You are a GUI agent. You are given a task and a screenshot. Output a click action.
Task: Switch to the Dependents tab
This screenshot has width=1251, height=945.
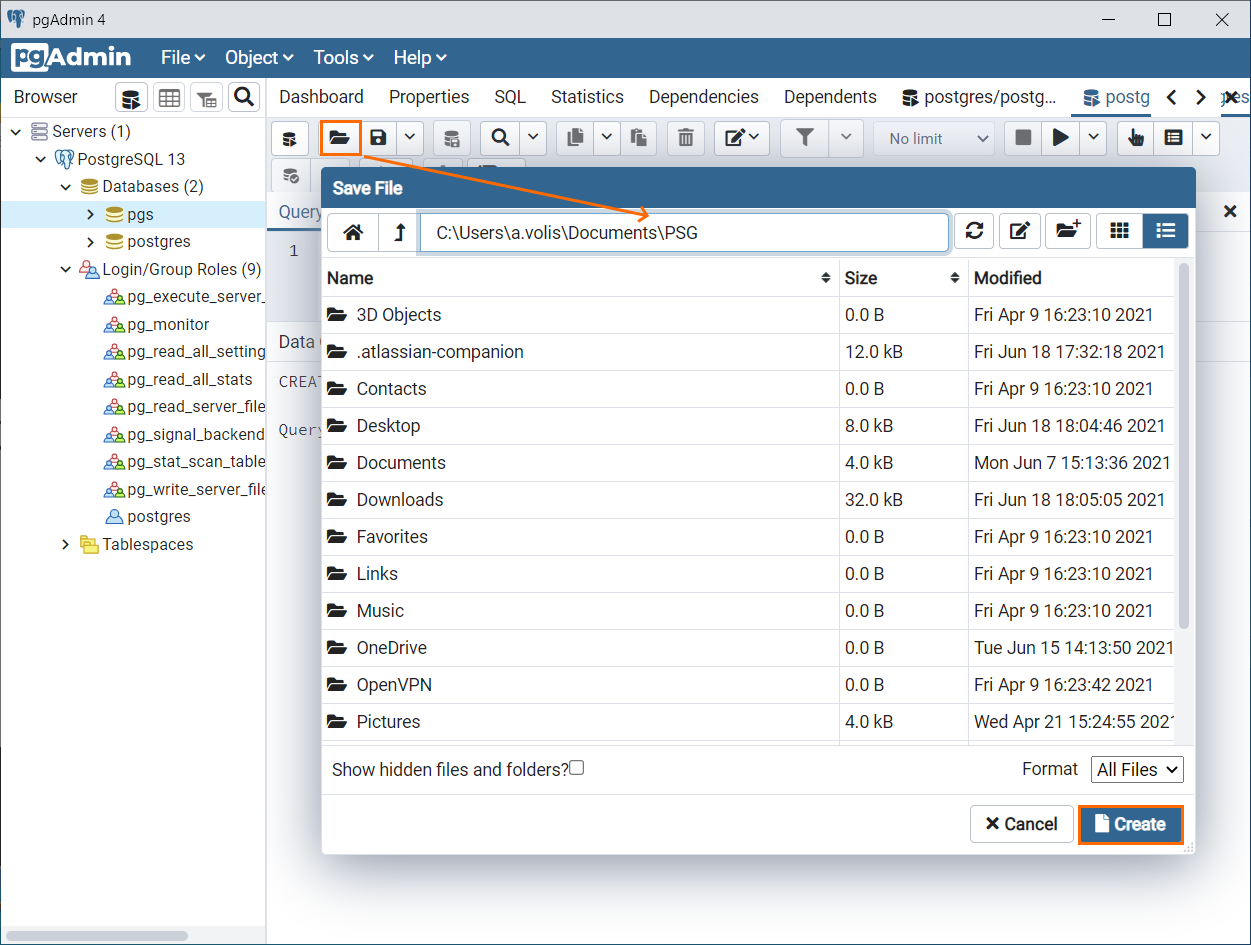(830, 97)
